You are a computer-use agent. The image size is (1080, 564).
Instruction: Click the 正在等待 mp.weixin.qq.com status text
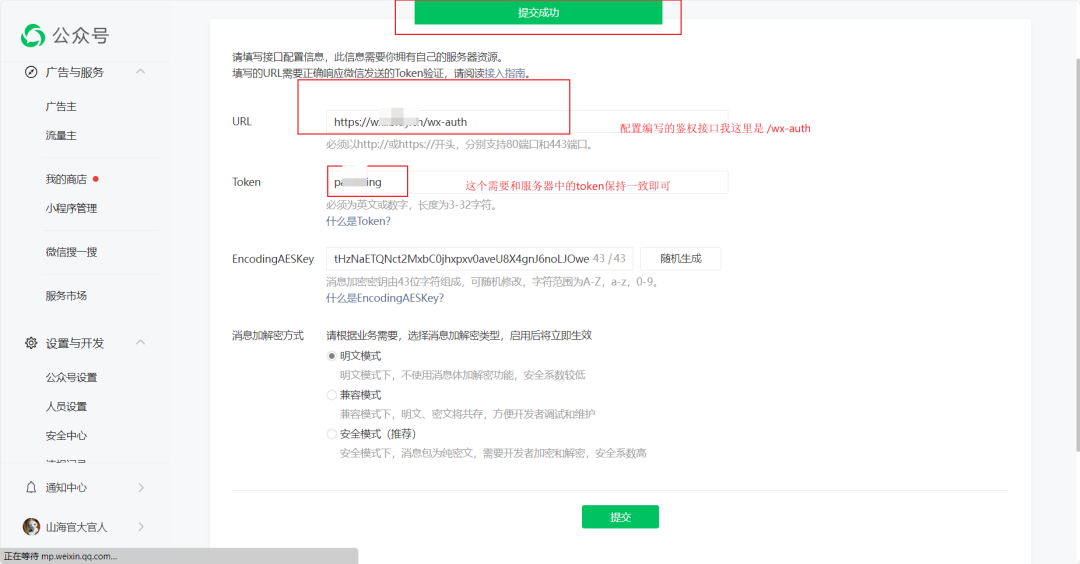coord(61,556)
